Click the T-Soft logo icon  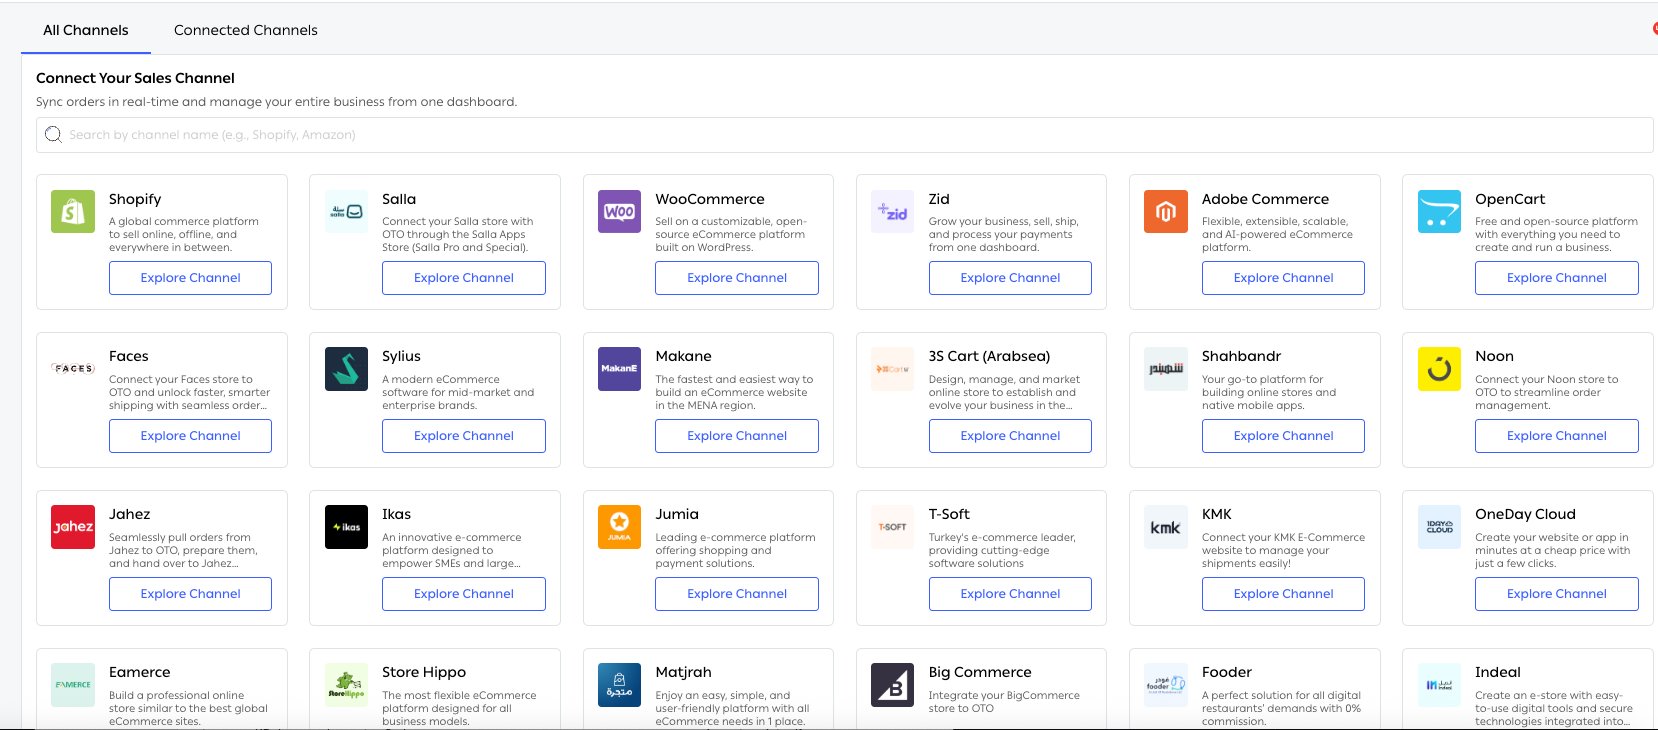pos(892,527)
